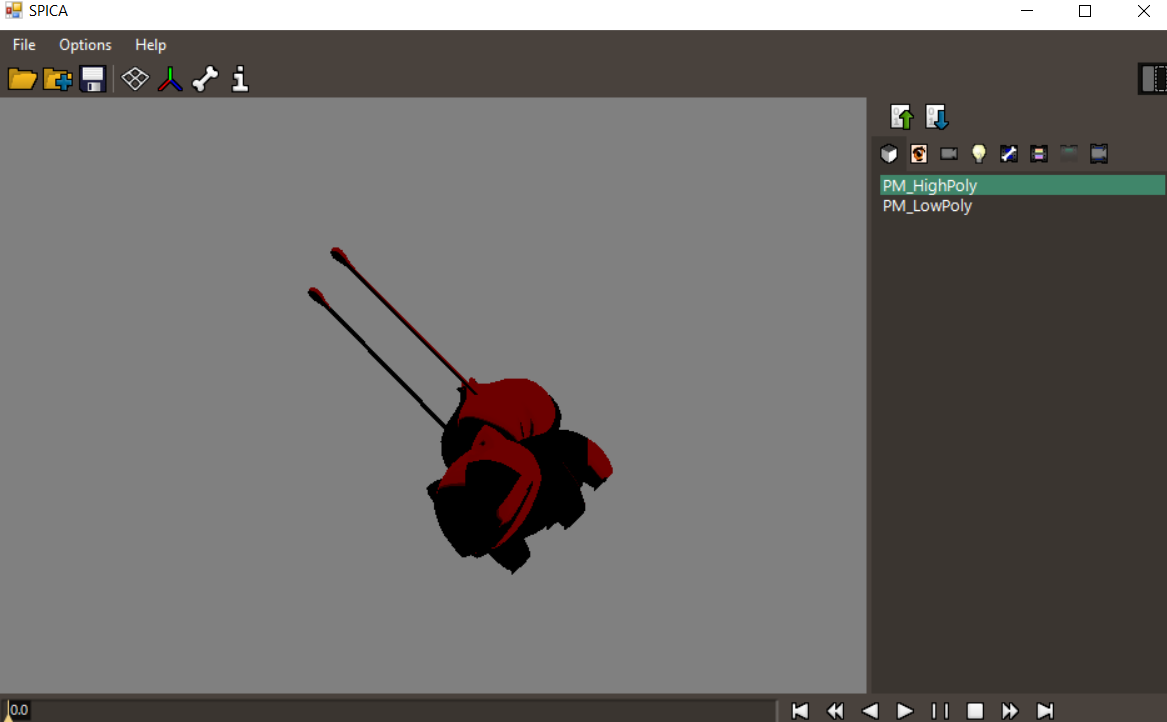
Task: Switch to the Models cube tab
Action: click(889, 154)
